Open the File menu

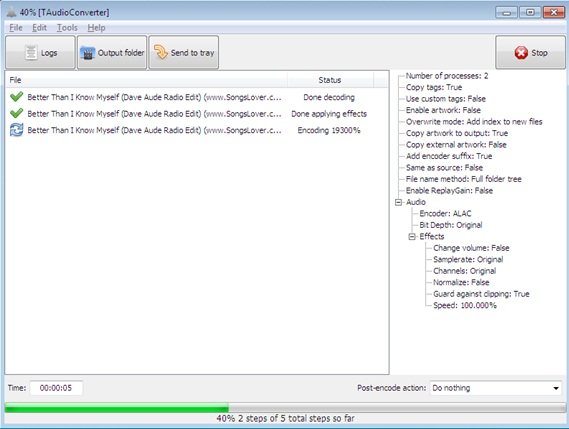point(16,28)
